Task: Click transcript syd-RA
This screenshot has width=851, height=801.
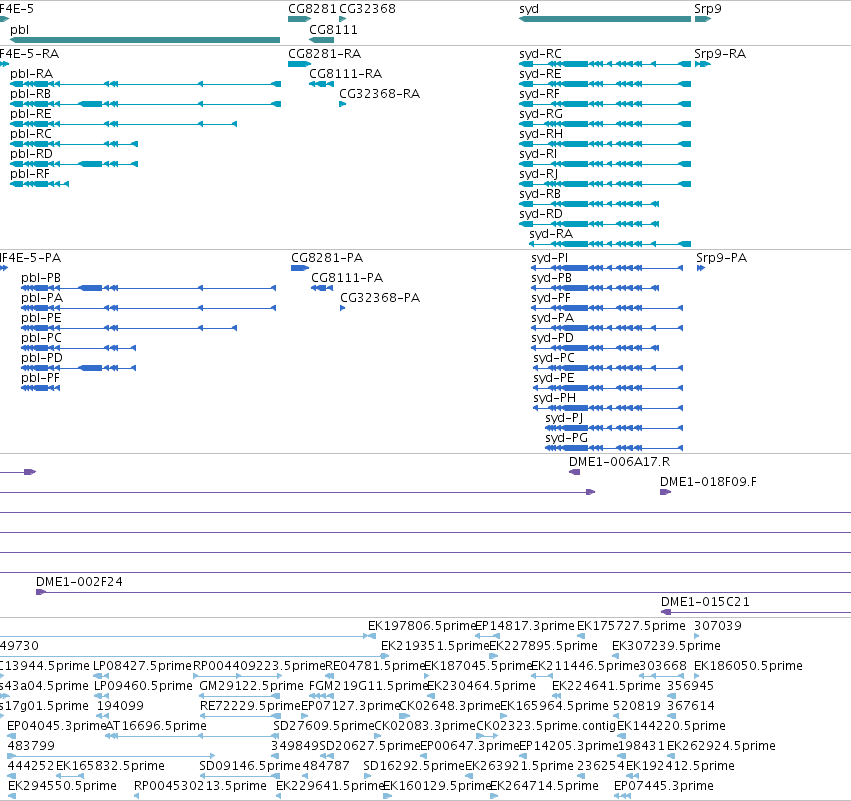Action: 610,244
